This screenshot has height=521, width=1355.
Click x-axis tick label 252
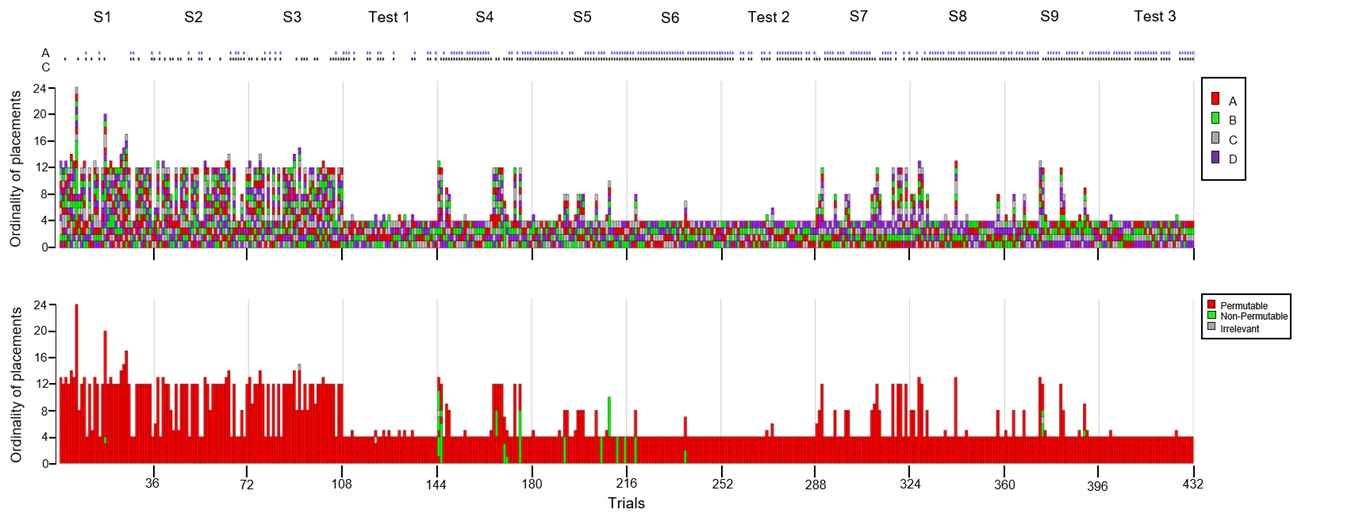[722, 485]
